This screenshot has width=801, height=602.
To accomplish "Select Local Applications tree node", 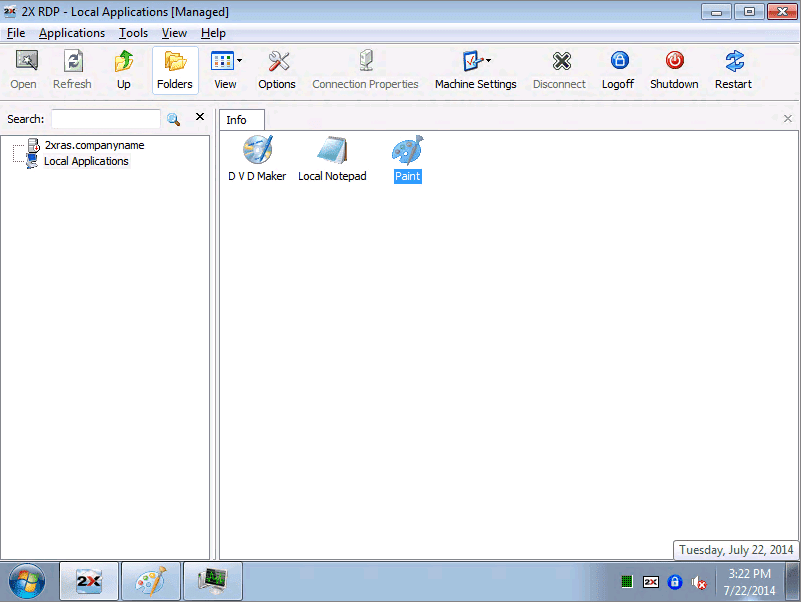I will 86,161.
